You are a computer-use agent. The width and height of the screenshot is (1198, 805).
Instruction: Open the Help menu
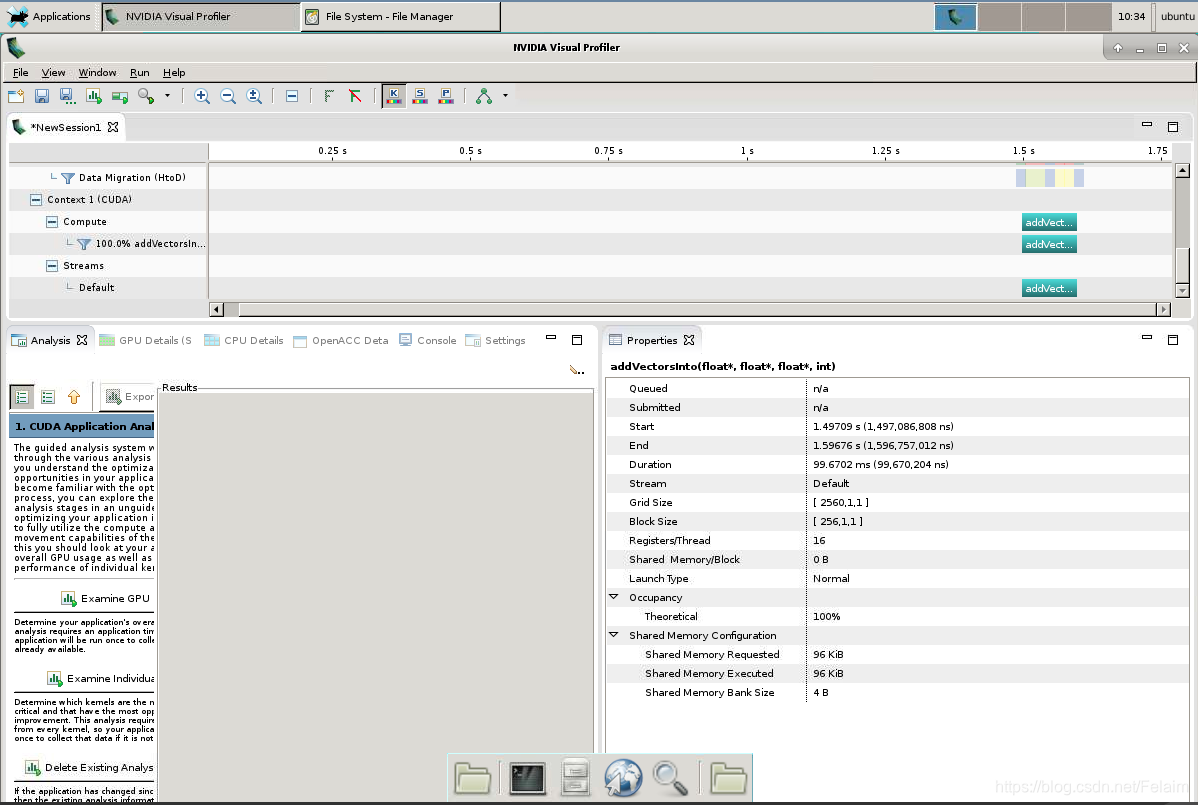click(x=174, y=73)
